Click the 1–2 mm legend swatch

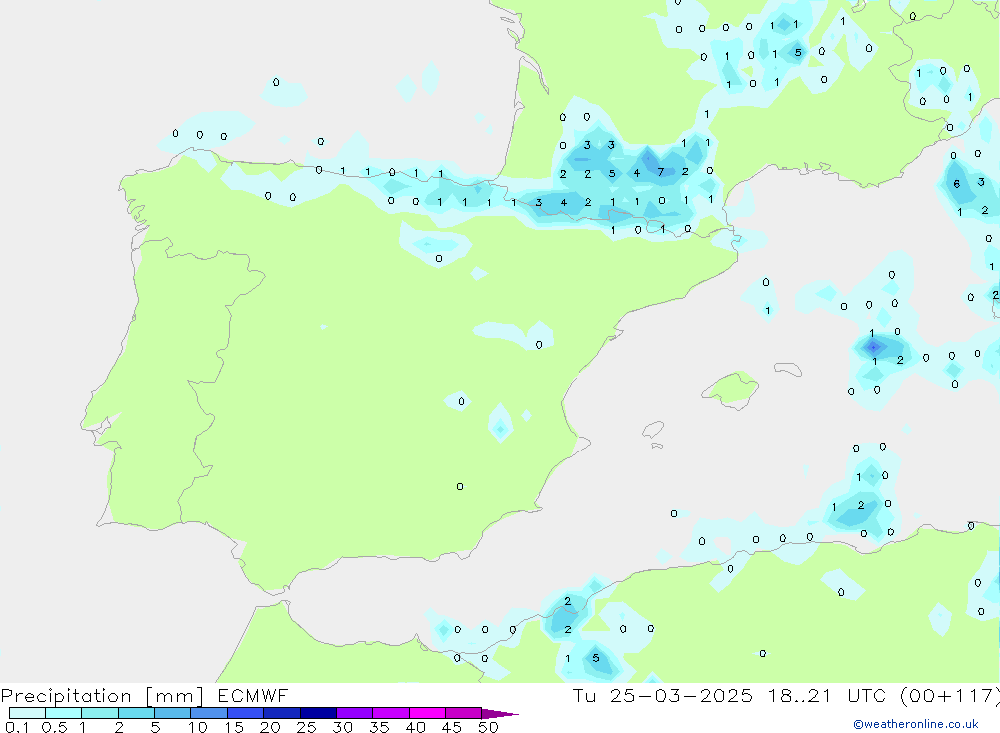99,713
